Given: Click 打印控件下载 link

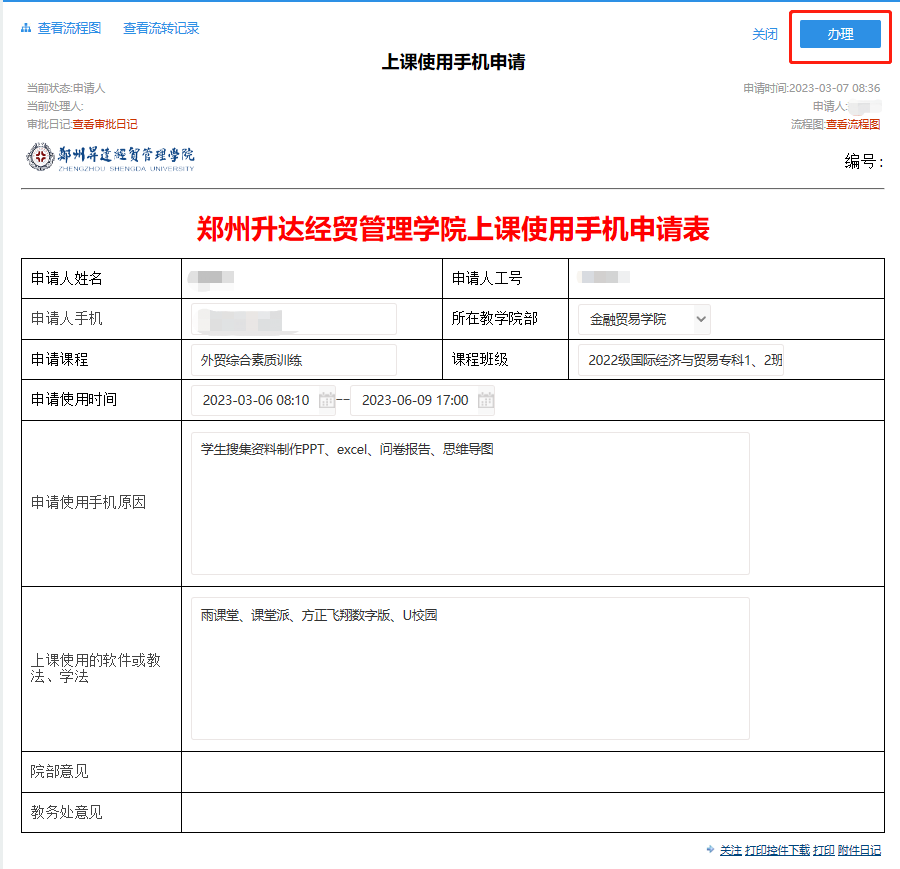Looking at the screenshot, I should [x=777, y=850].
